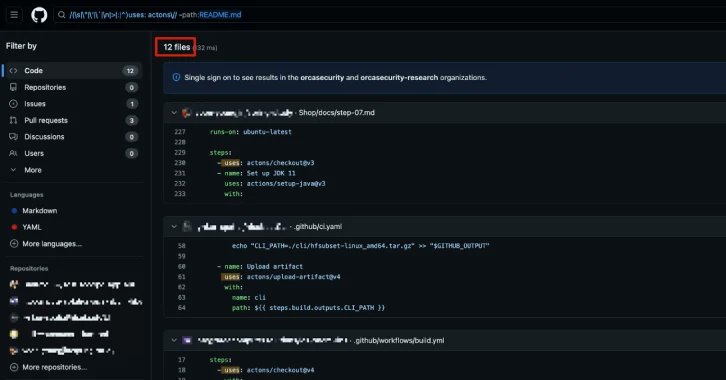726x380 pixels.
Task: Click the red YAML language dot
Action: coord(14,227)
